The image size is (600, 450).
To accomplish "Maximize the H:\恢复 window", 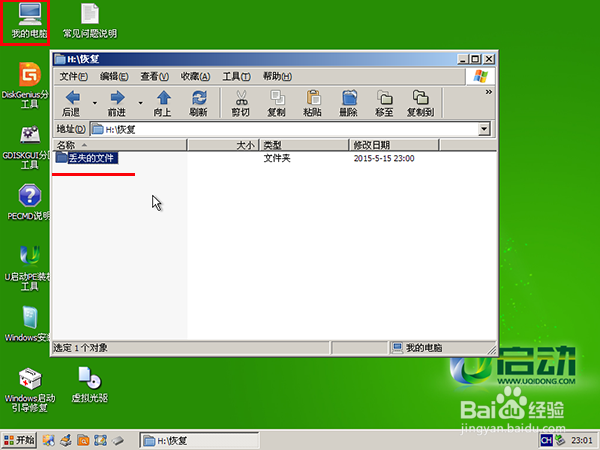I will pyautogui.click(x=475, y=59).
